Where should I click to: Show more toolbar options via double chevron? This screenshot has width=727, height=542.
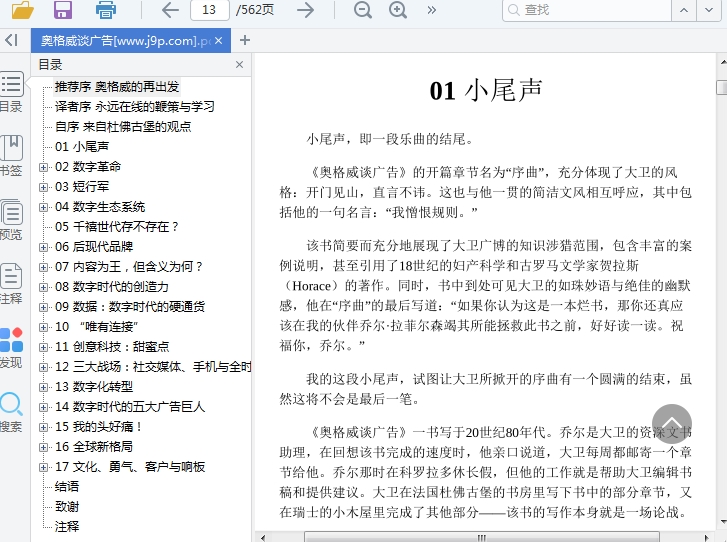pos(432,10)
